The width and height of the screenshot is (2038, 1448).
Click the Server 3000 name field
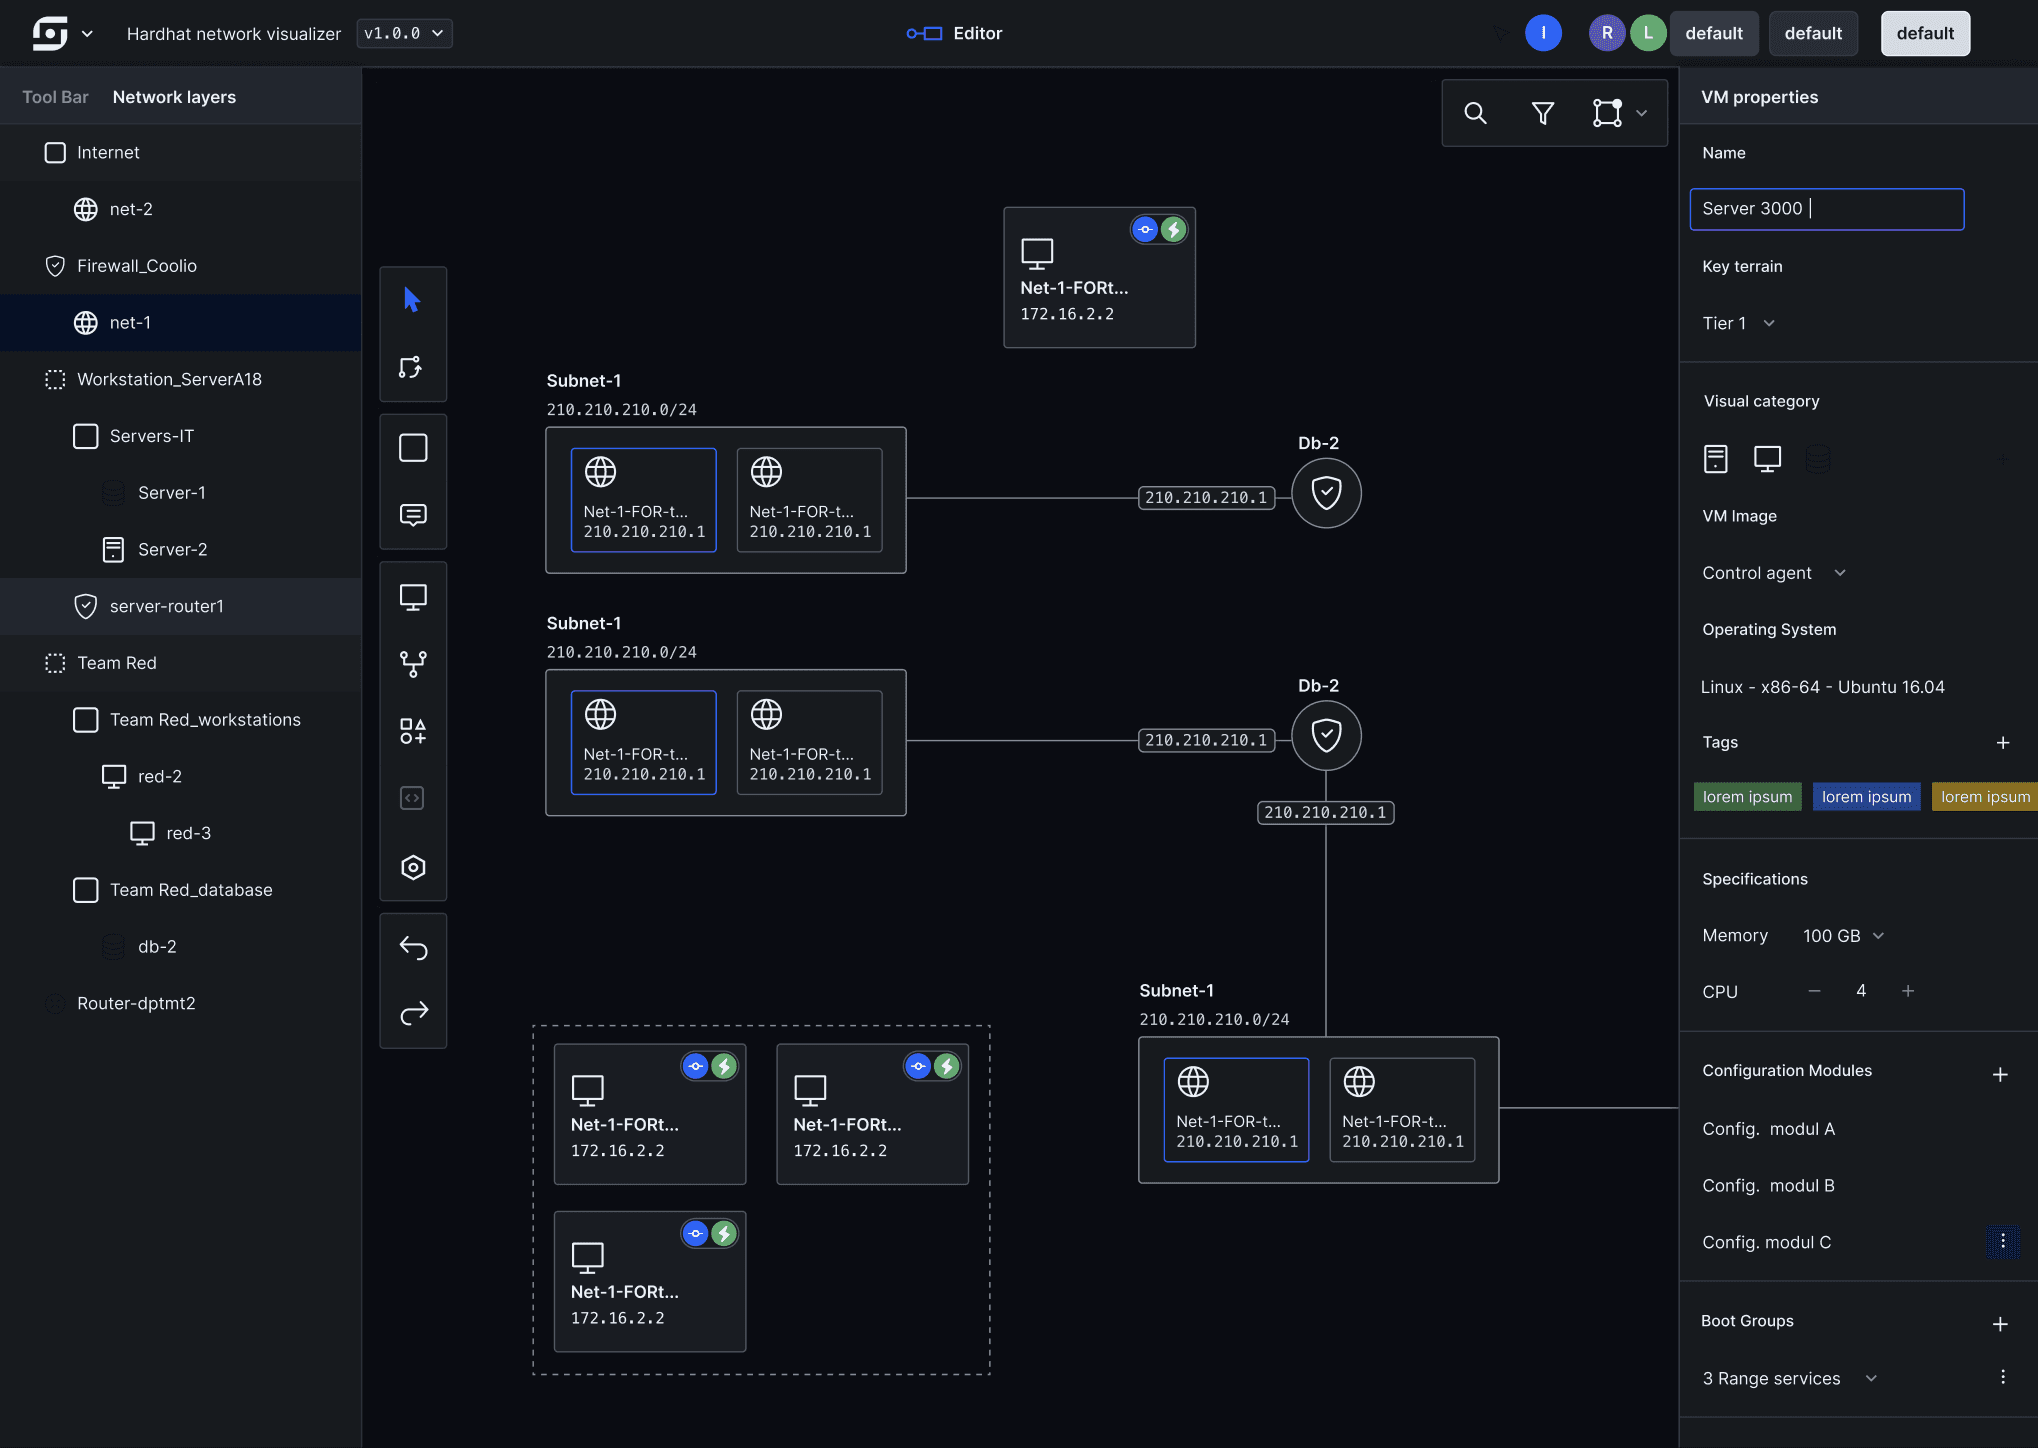(1826, 209)
